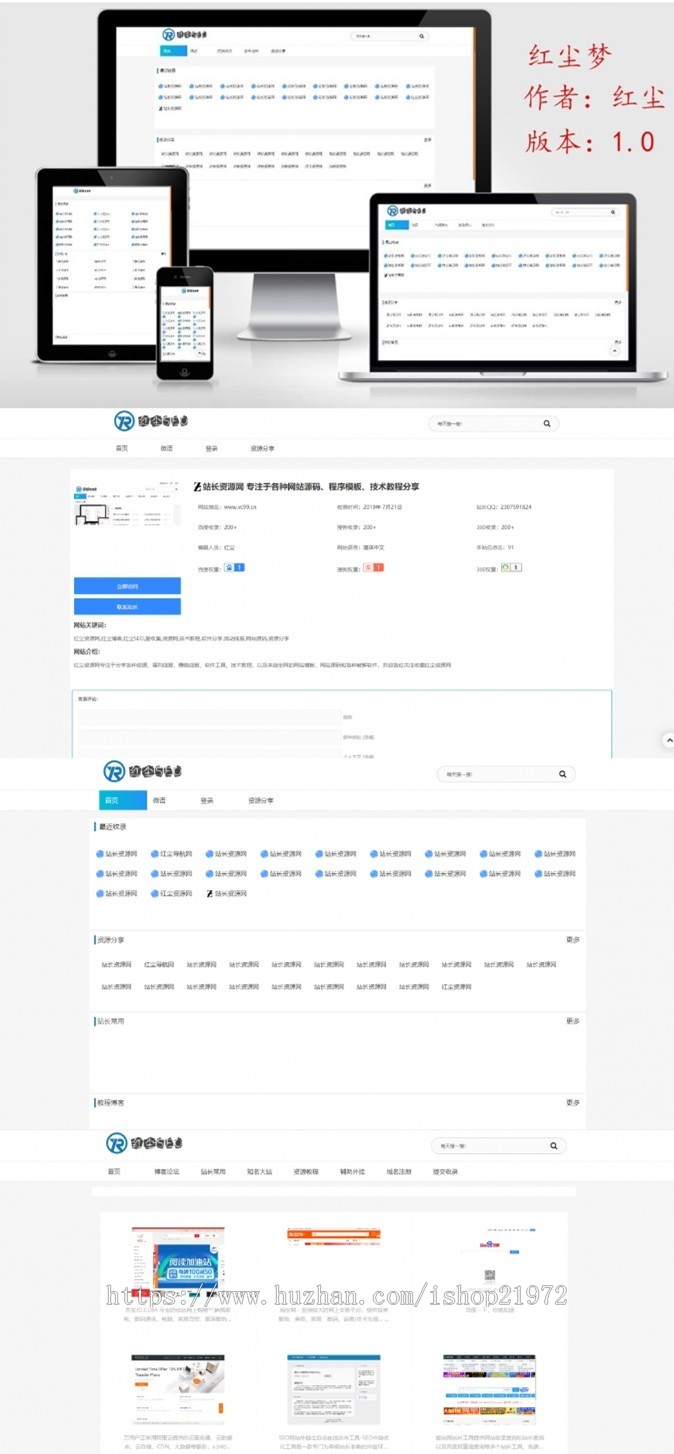Show more in the 站长常用 section
This screenshot has width=674, height=1454.
(573, 1021)
